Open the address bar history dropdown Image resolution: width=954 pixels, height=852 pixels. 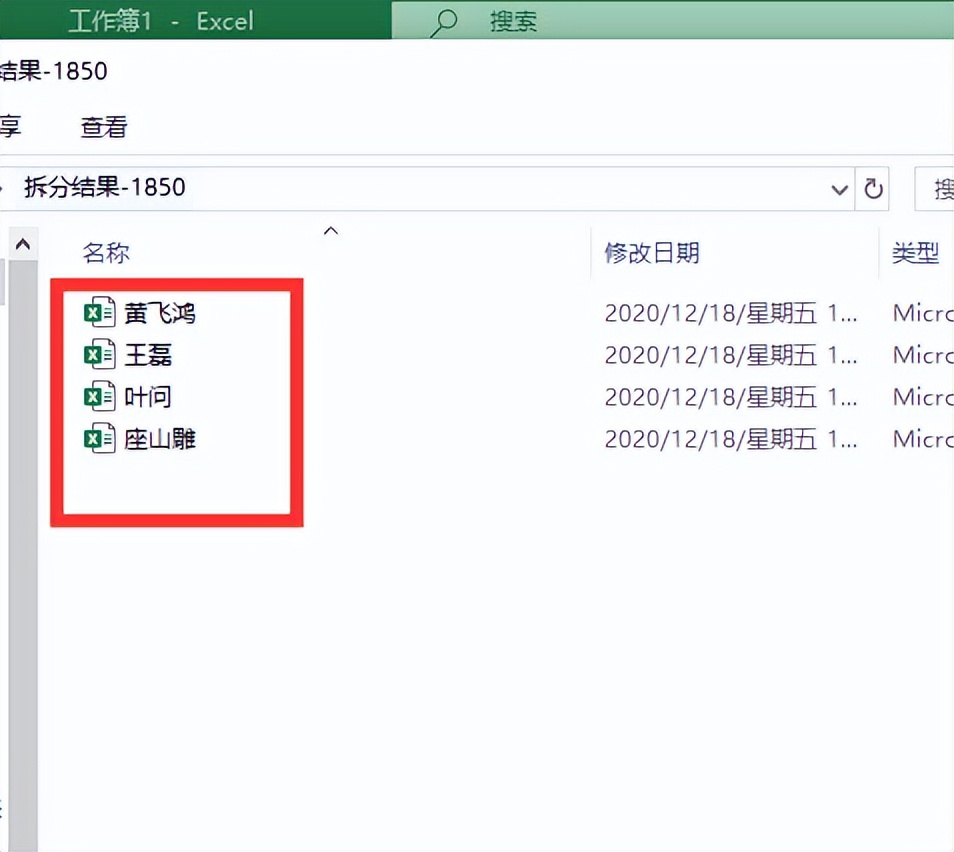tap(839, 189)
